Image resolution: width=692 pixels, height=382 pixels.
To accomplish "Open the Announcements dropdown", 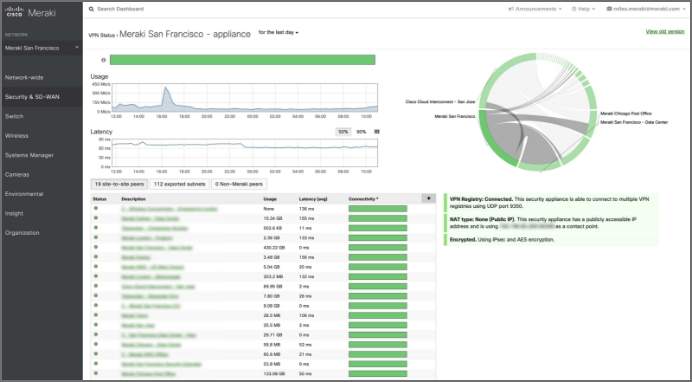I will click(x=535, y=9).
